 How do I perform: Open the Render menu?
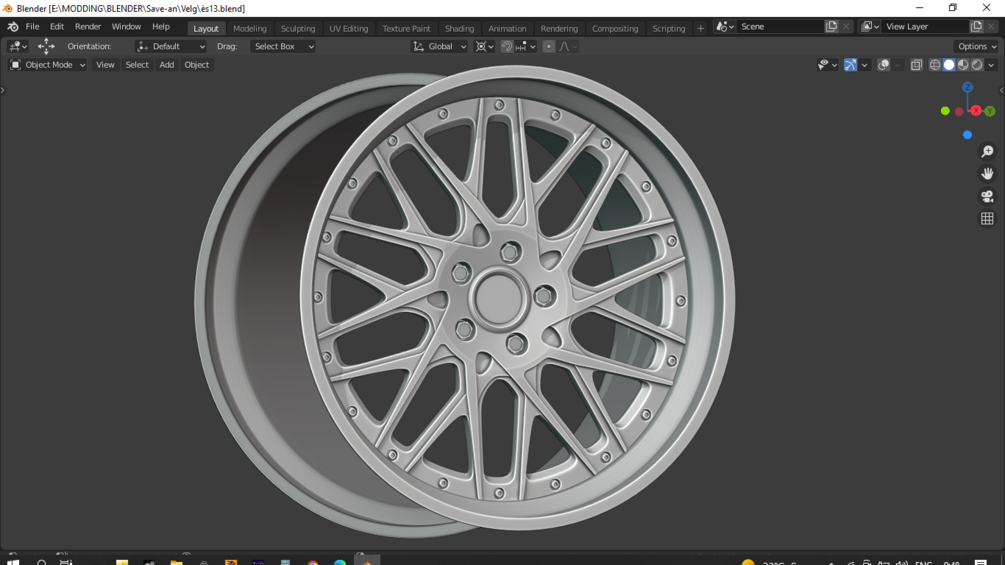click(88, 27)
